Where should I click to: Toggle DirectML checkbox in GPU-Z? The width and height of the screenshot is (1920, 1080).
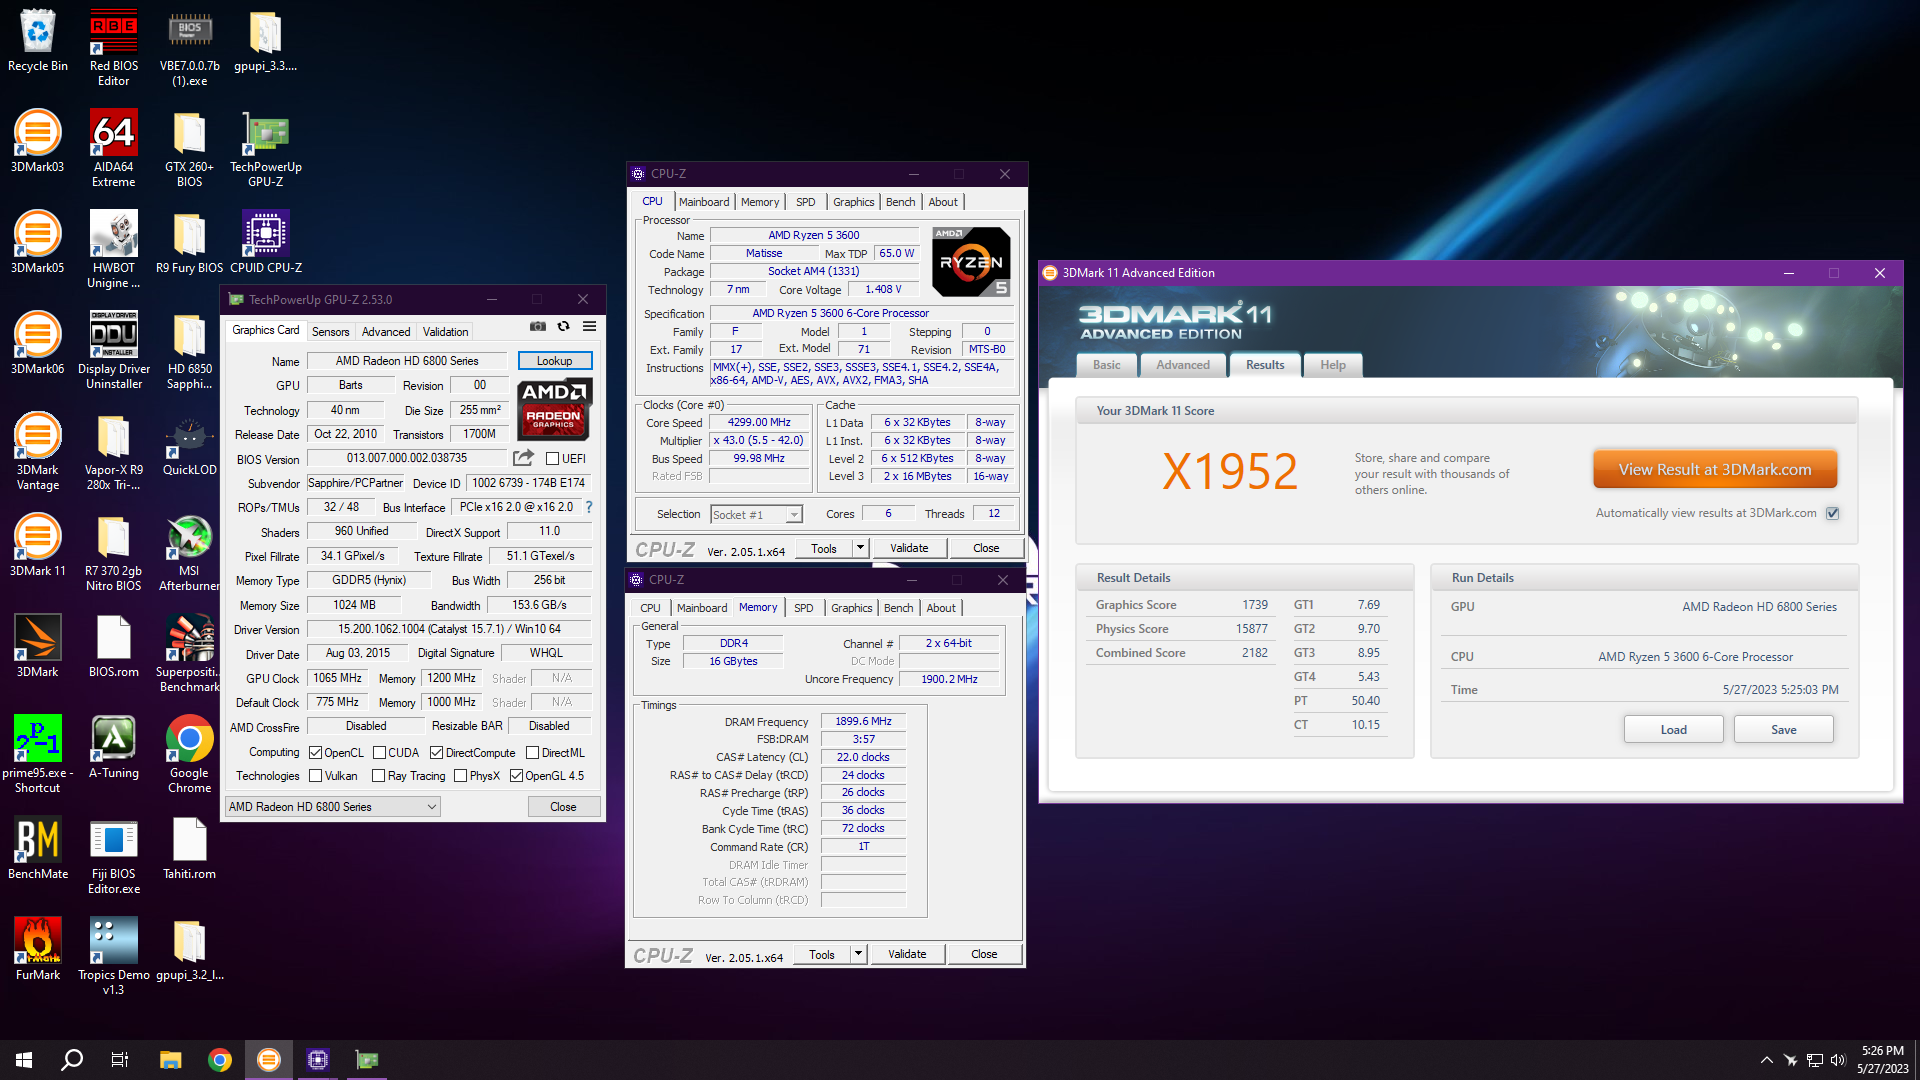pyautogui.click(x=532, y=753)
